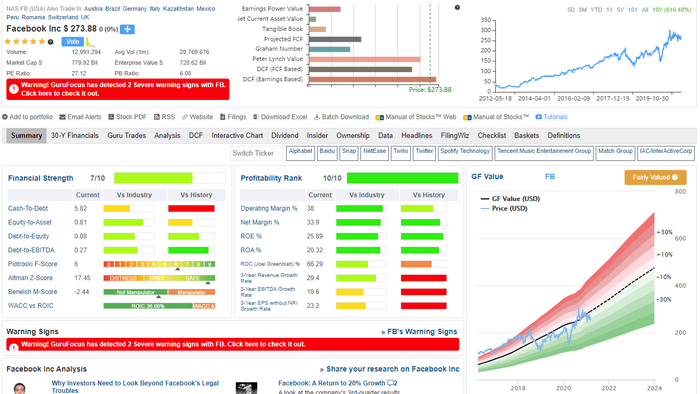700x394 pixels.
Task: Open the Piotroski F-Score link
Action: coord(32,264)
